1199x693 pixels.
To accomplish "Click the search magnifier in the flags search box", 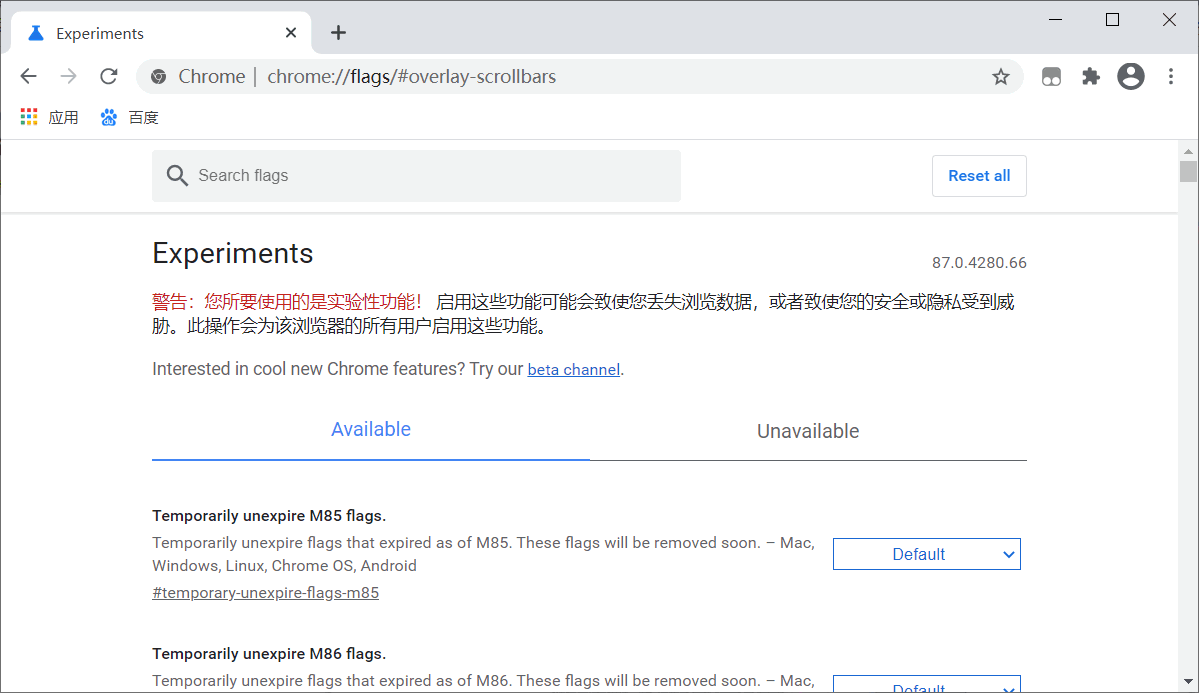I will pyautogui.click(x=177, y=175).
